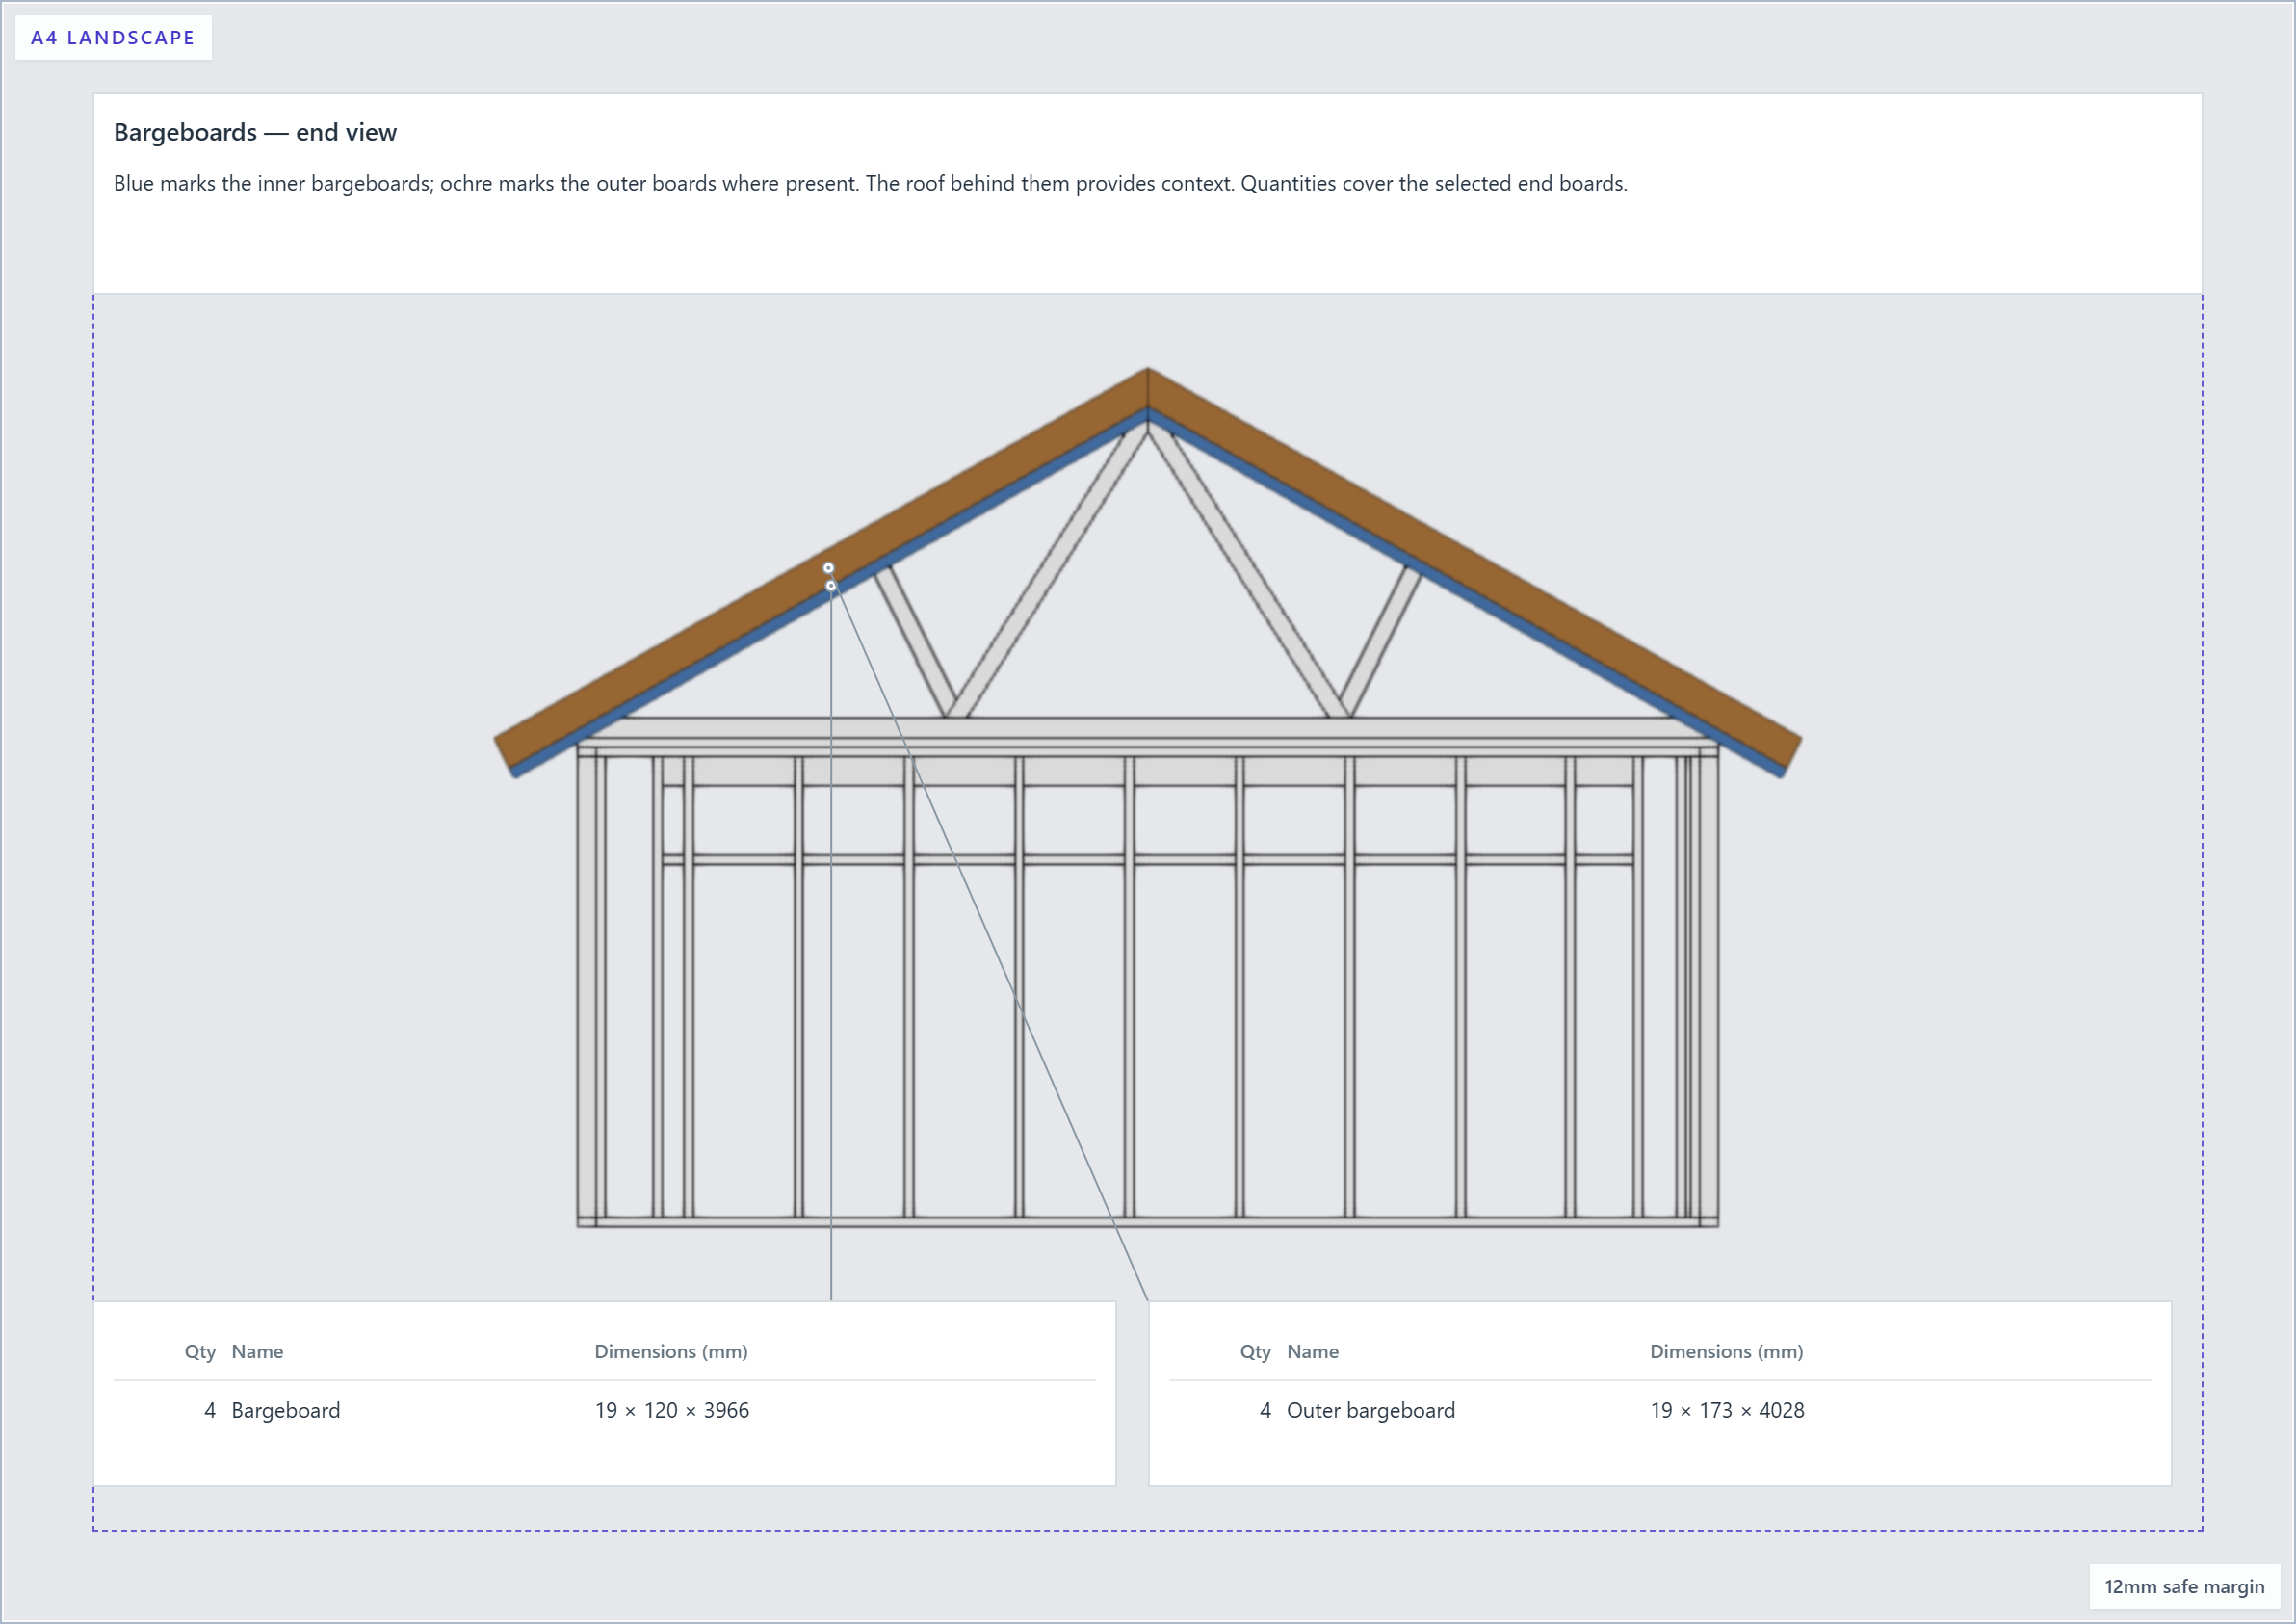Click the description paragraph about blue inner bargeboards
The width and height of the screenshot is (2296, 1624).
(x=870, y=183)
